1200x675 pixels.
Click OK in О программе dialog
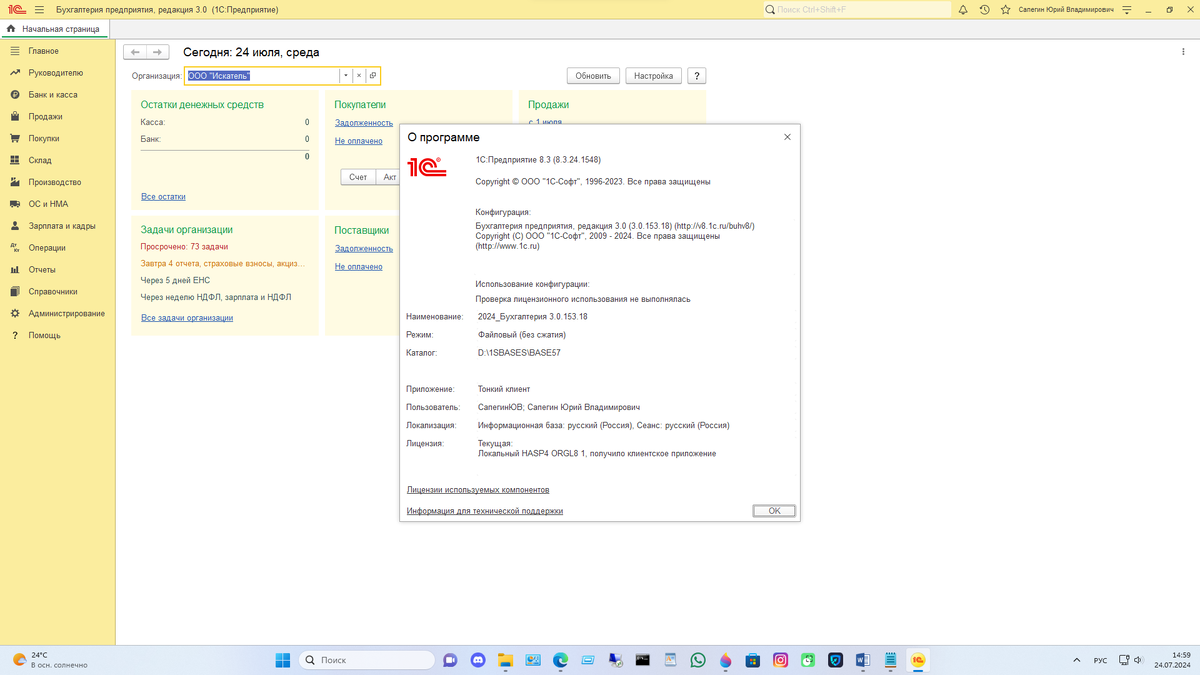pos(774,511)
